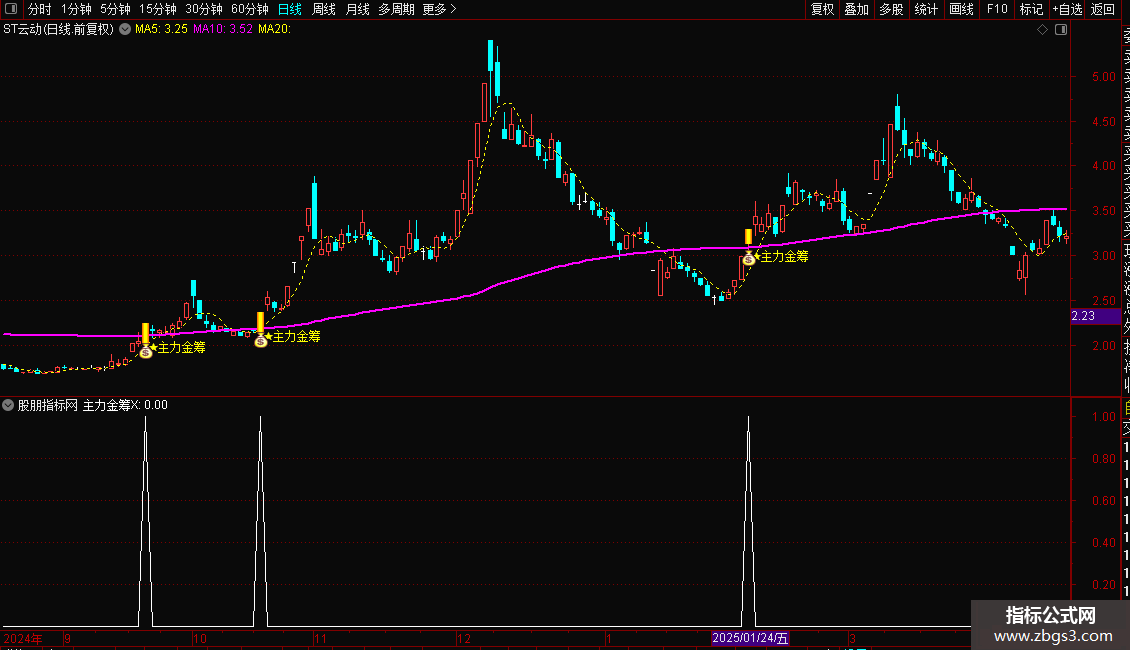Click the 主力金筹X: 0.00 indicator label

125,405
